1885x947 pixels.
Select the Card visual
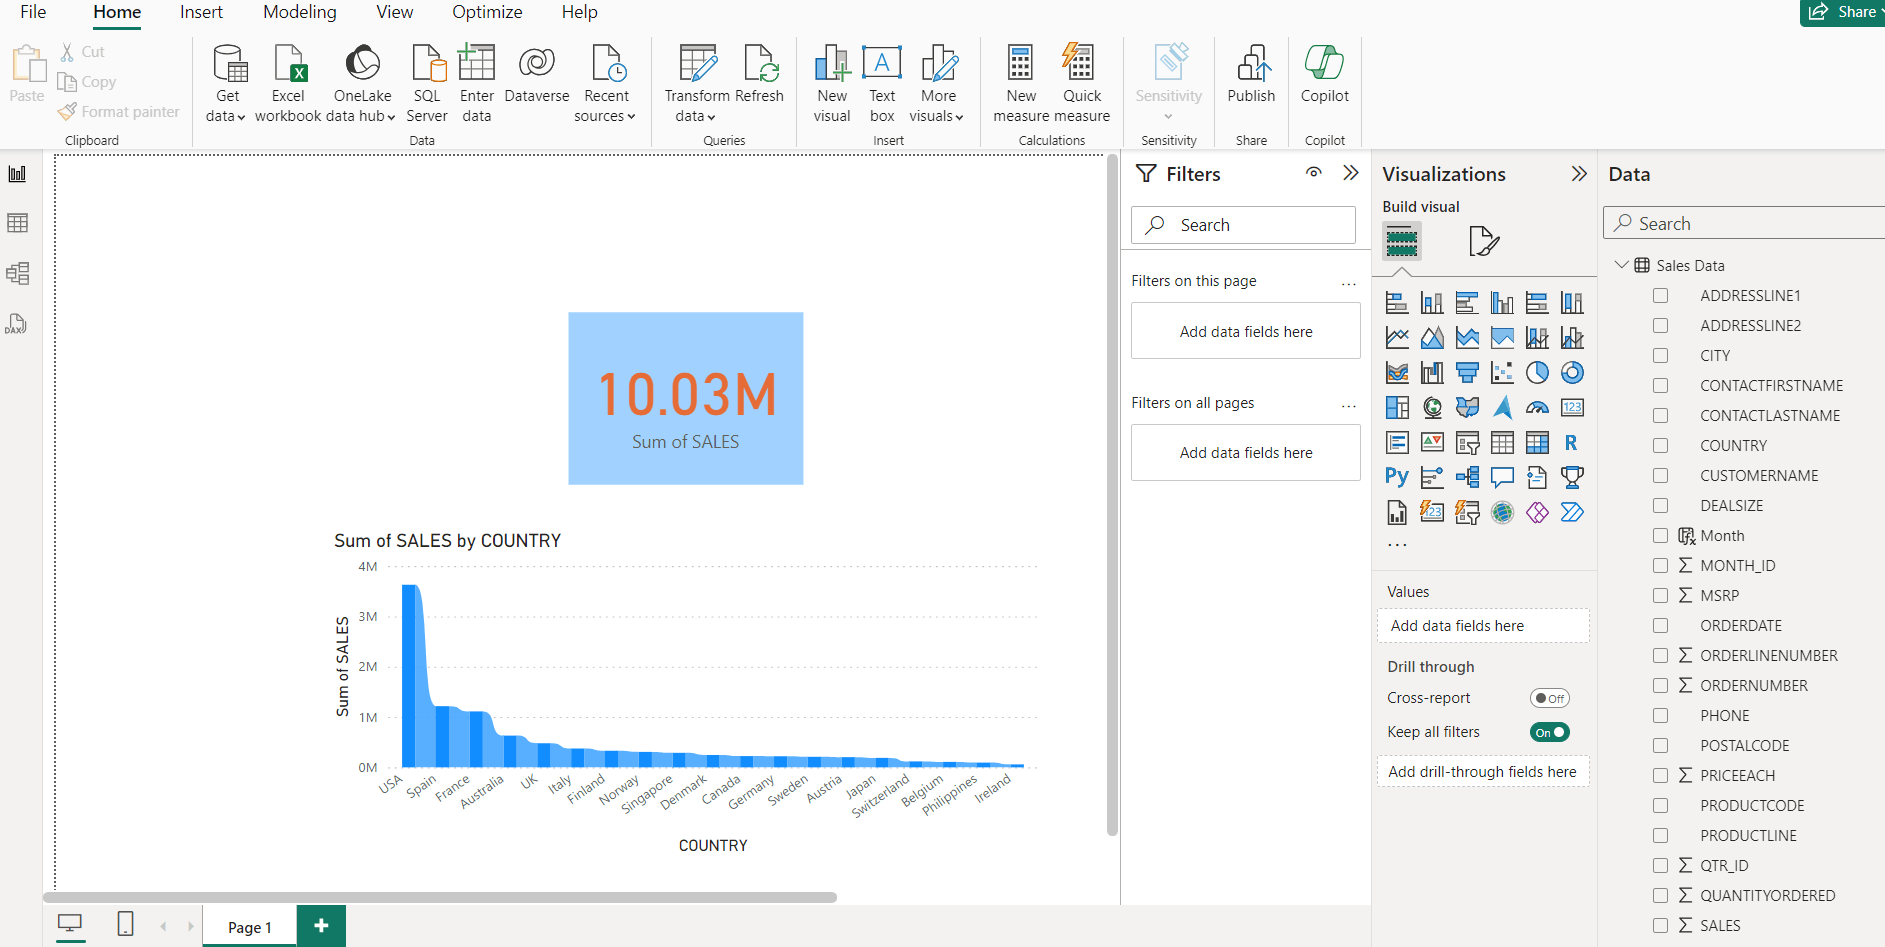point(1572,407)
